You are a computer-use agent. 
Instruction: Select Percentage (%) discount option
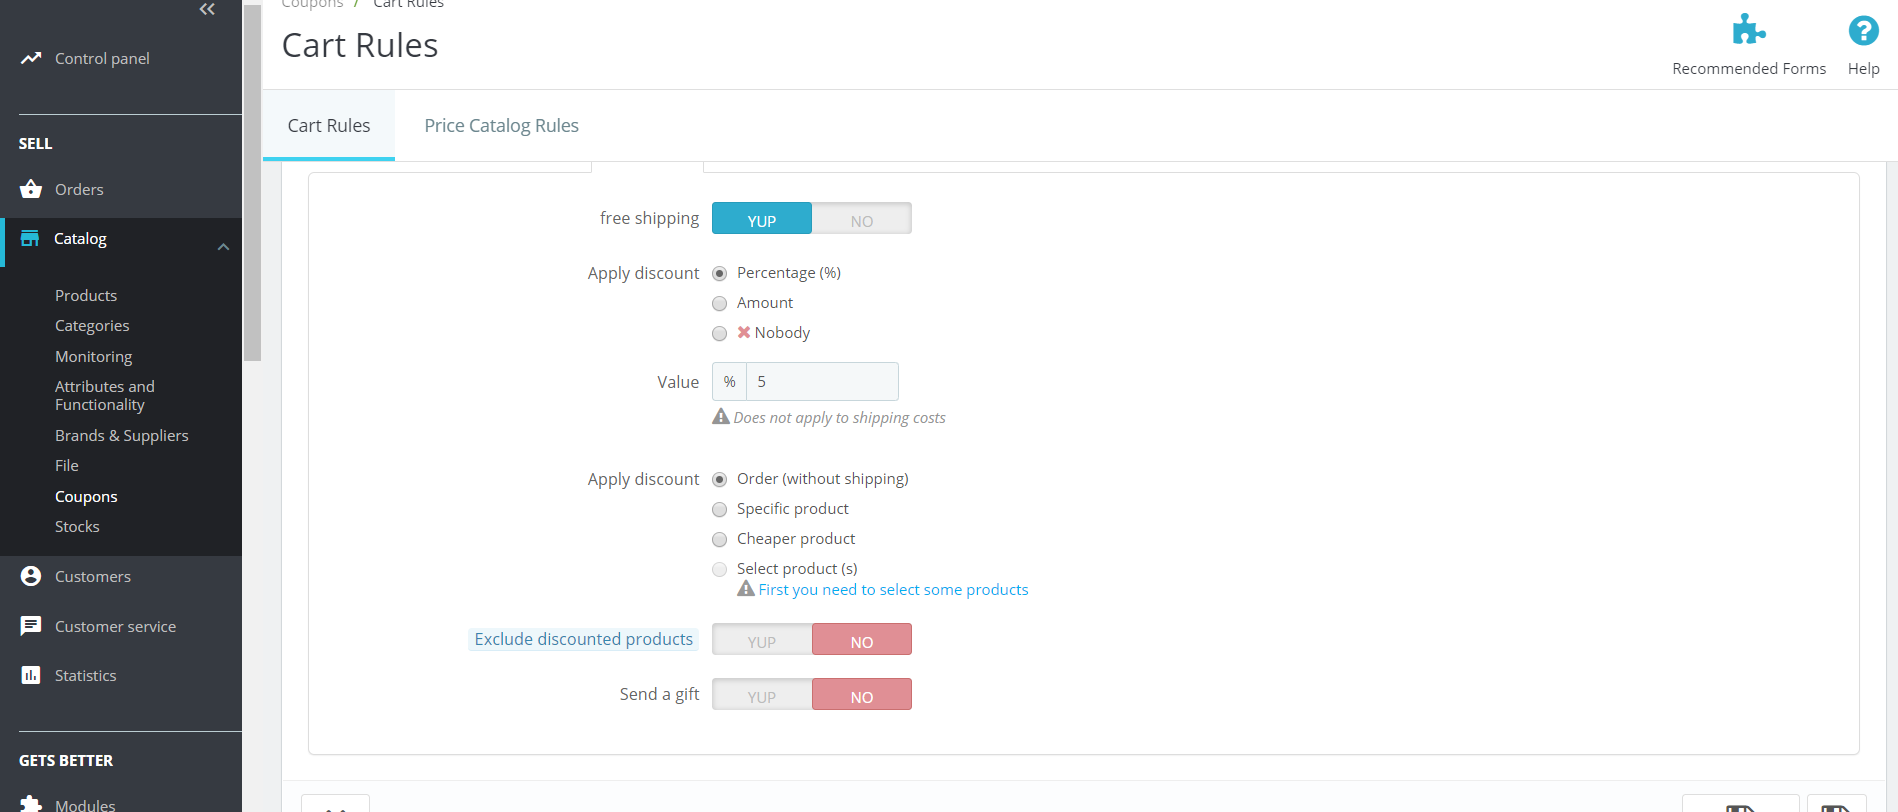point(719,273)
